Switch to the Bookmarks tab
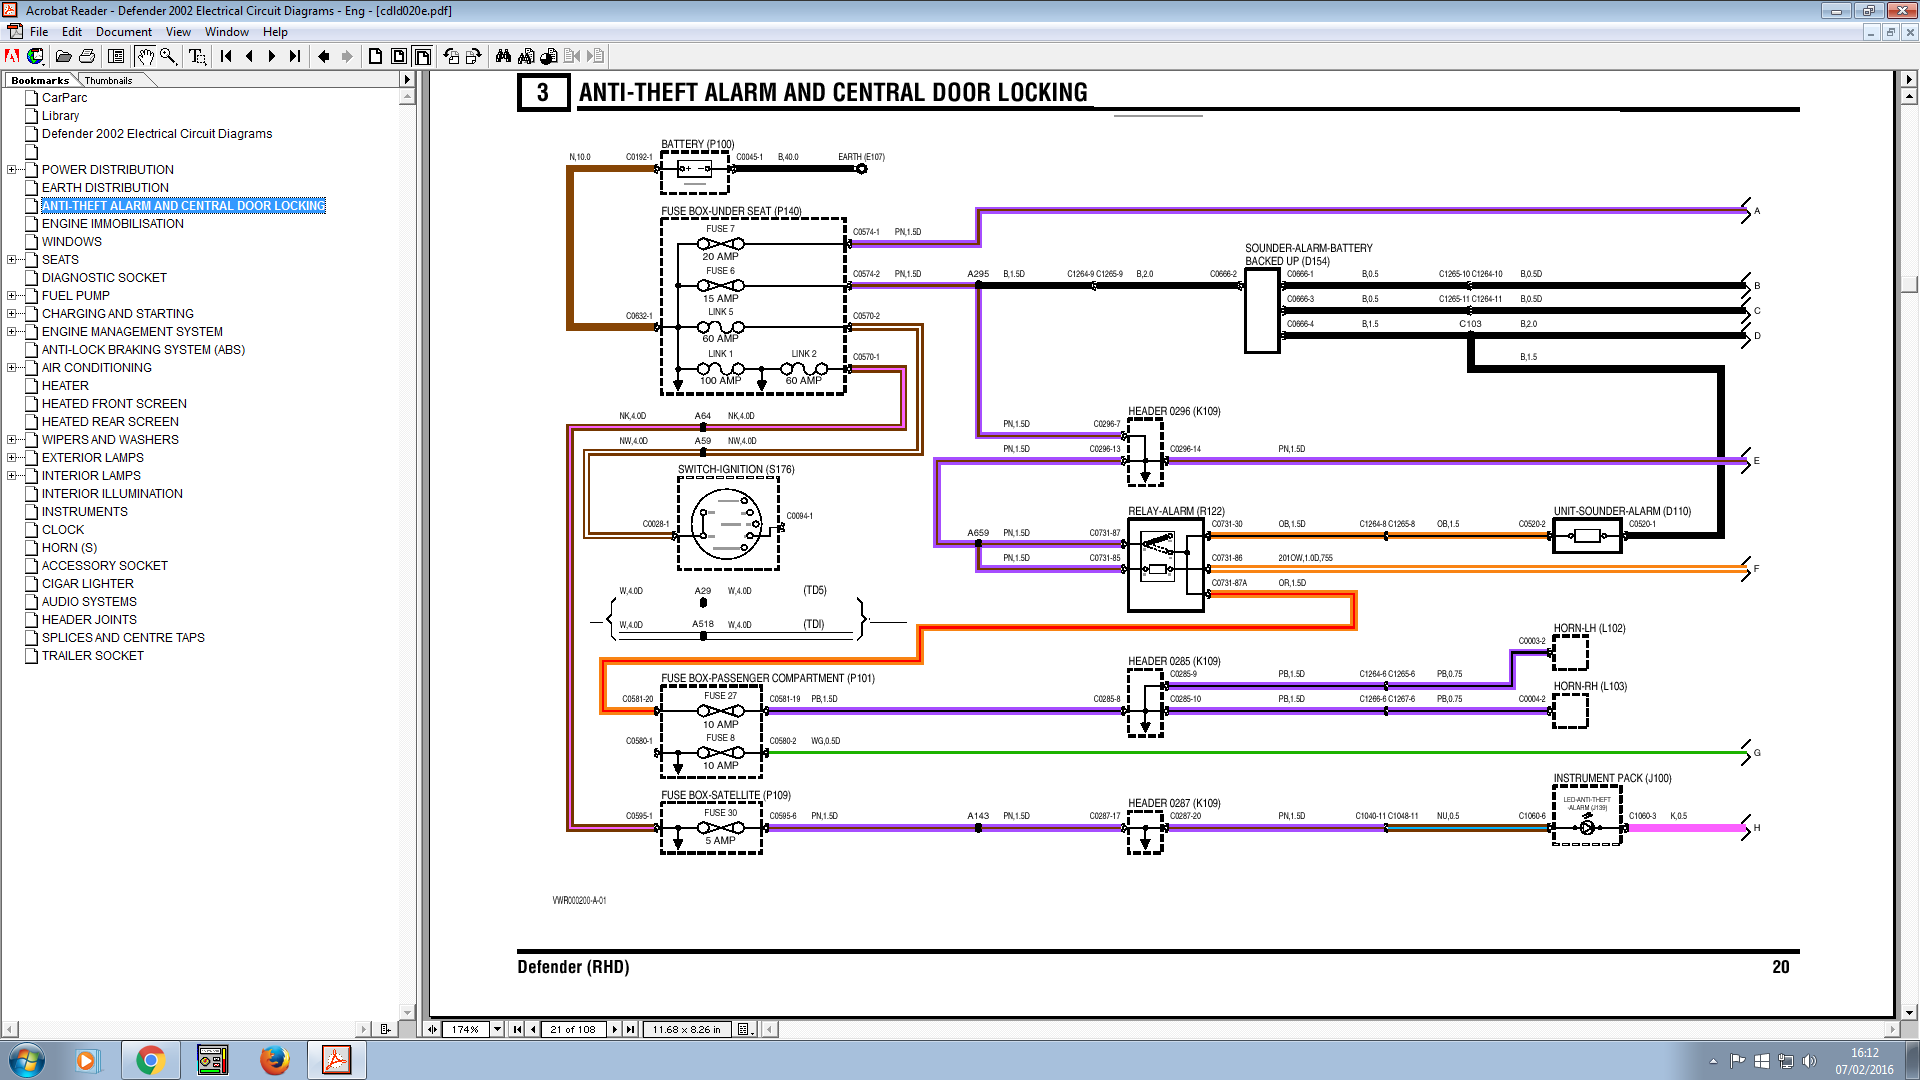Viewport: 1920px width, 1080px height. (40, 80)
